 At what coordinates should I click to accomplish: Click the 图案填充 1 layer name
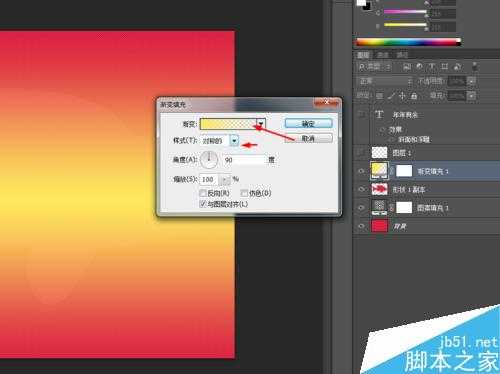tap(433, 208)
